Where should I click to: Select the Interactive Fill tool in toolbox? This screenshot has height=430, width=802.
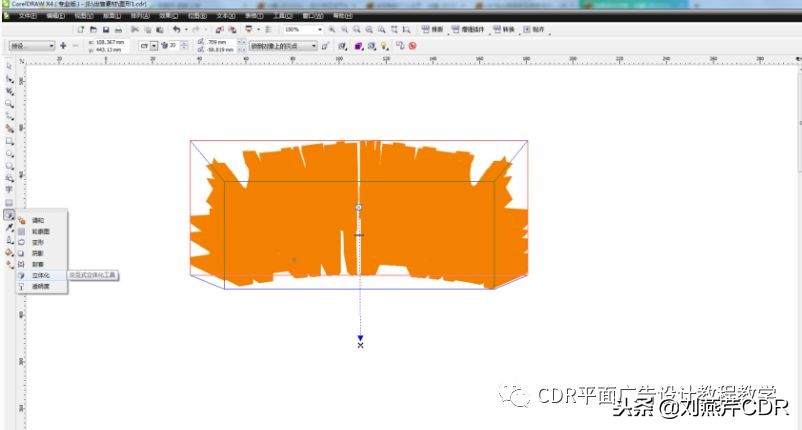pyautogui.click(x=9, y=264)
